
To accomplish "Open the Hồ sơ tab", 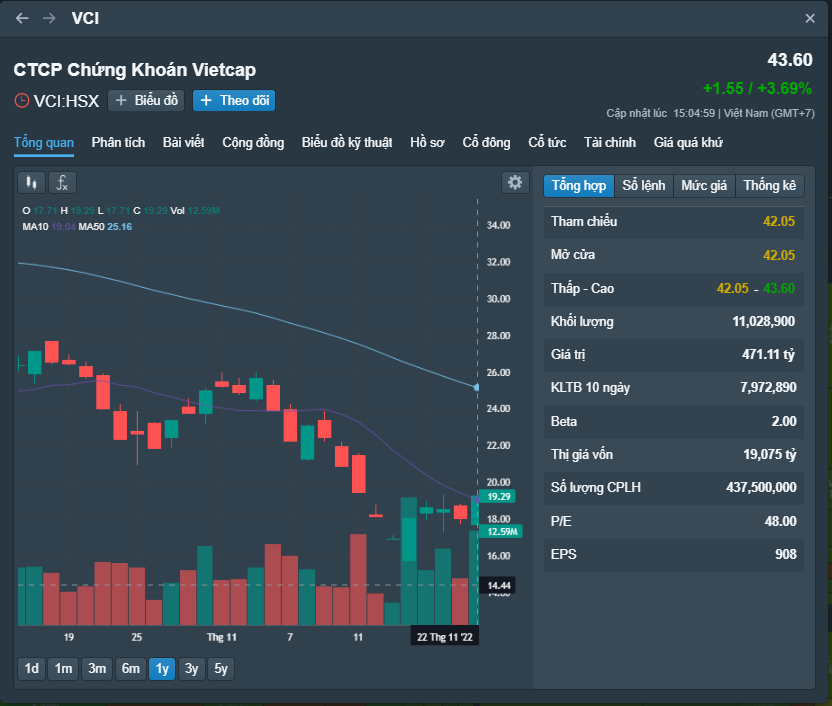I will [427, 143].
